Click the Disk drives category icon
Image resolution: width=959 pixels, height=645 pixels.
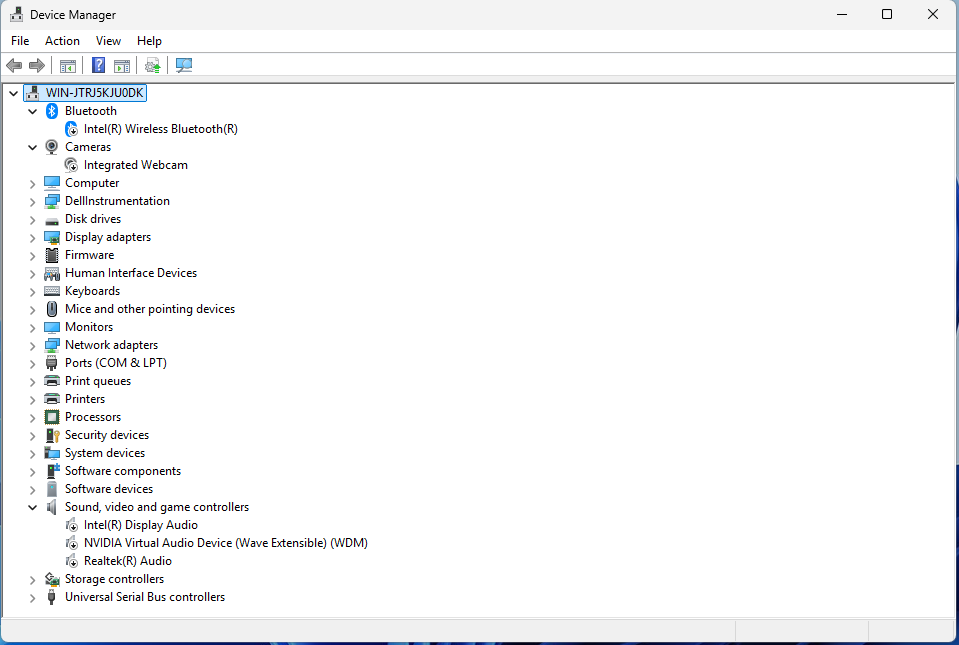click(52, 219)
